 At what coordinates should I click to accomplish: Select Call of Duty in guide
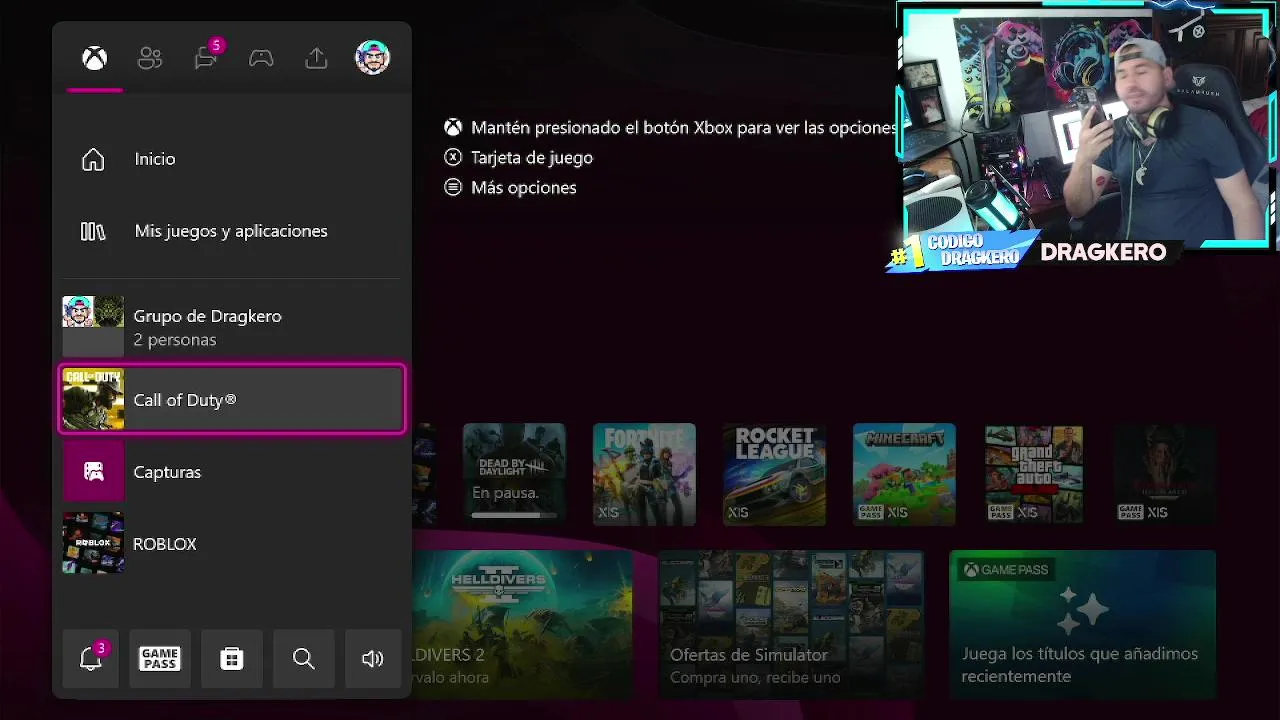click(x=232, y=399)
